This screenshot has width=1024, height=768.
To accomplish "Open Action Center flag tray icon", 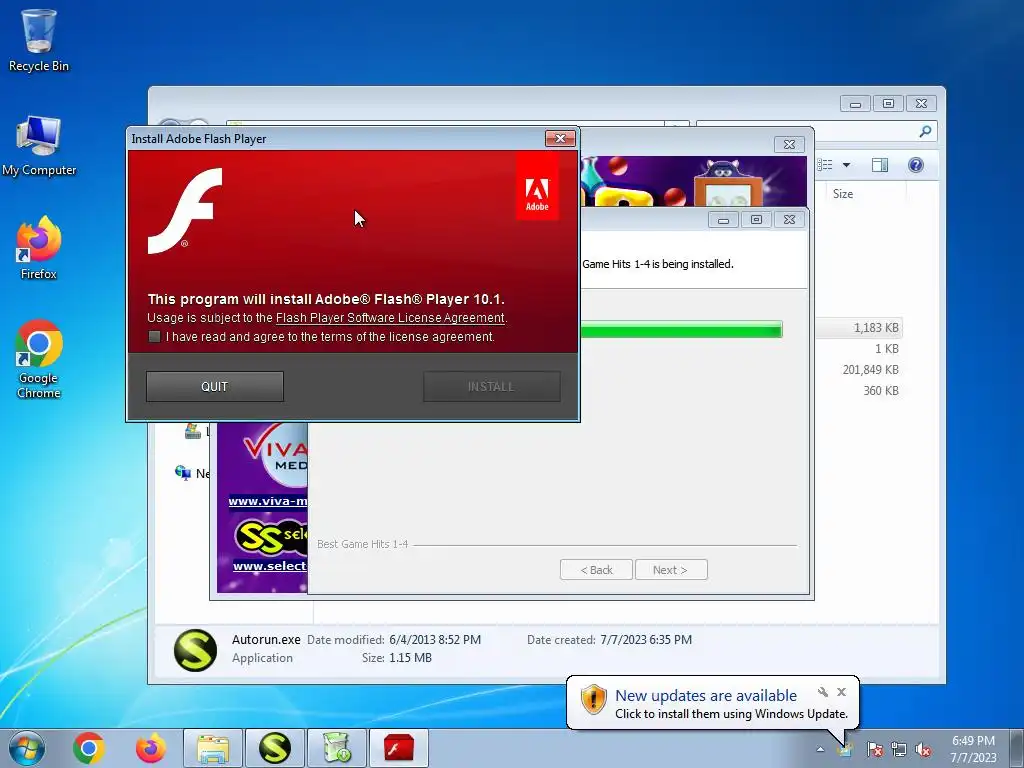I will [874, 749].
